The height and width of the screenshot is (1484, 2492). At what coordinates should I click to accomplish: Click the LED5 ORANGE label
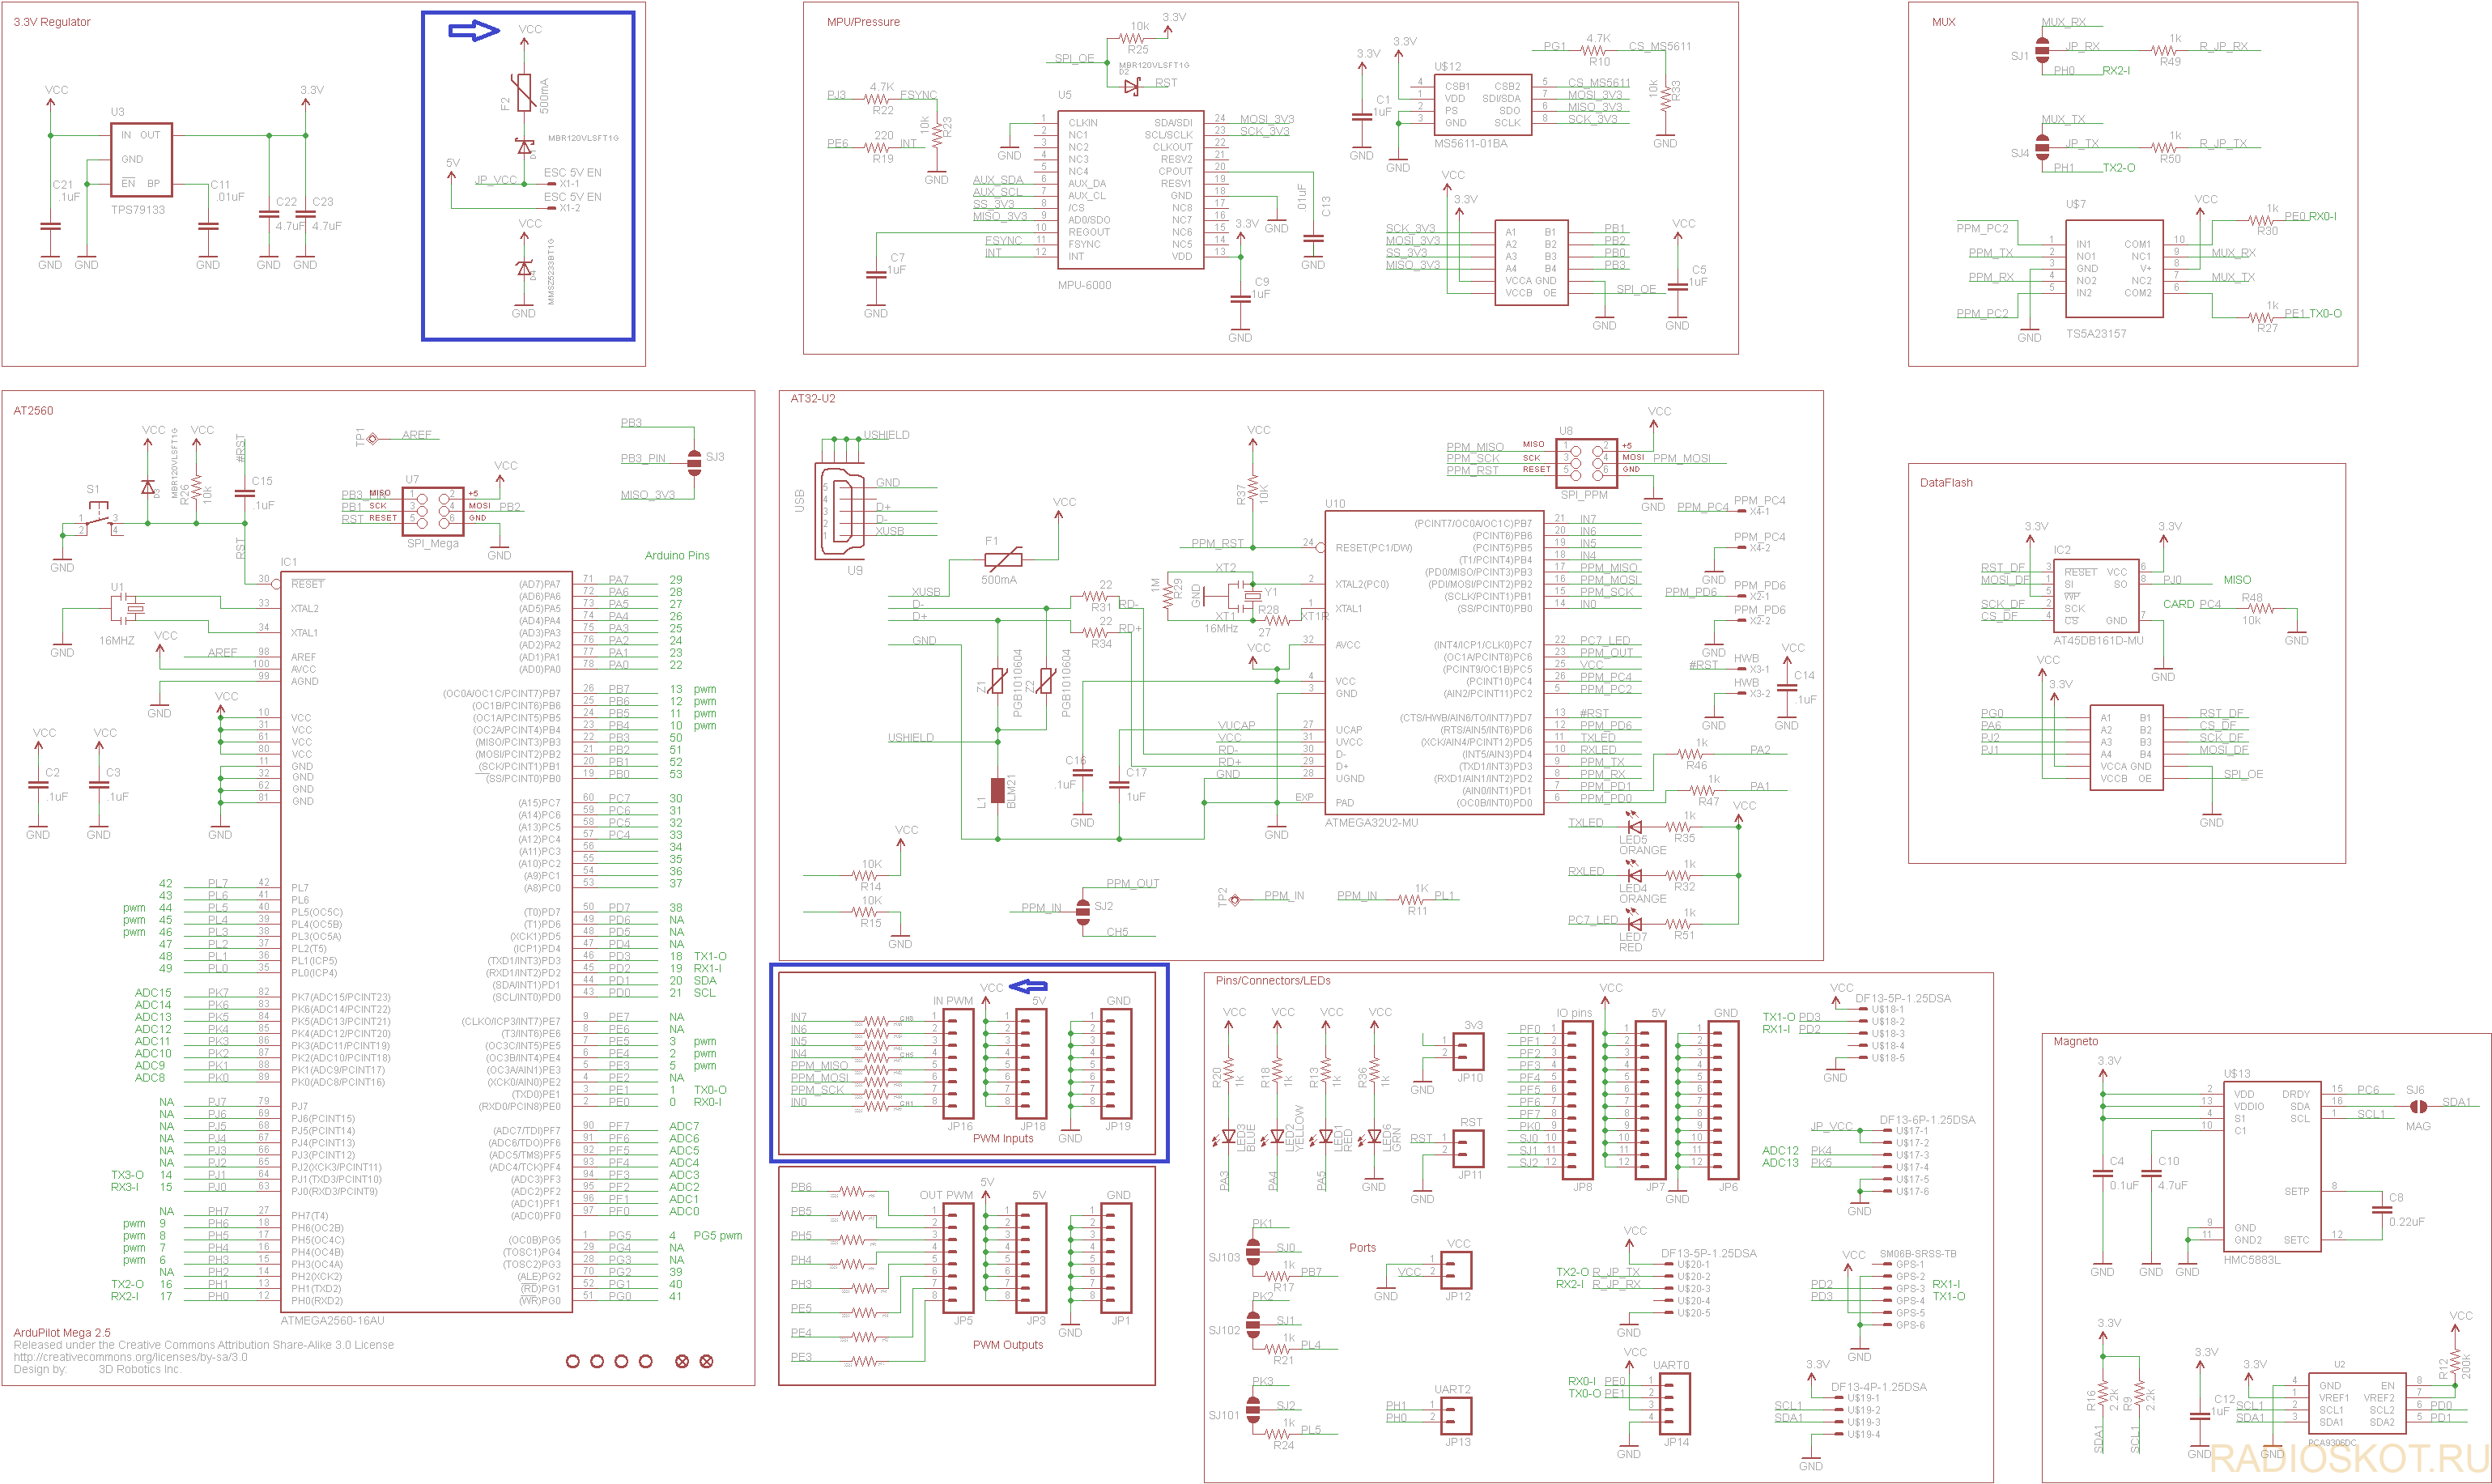point(1642,845)
